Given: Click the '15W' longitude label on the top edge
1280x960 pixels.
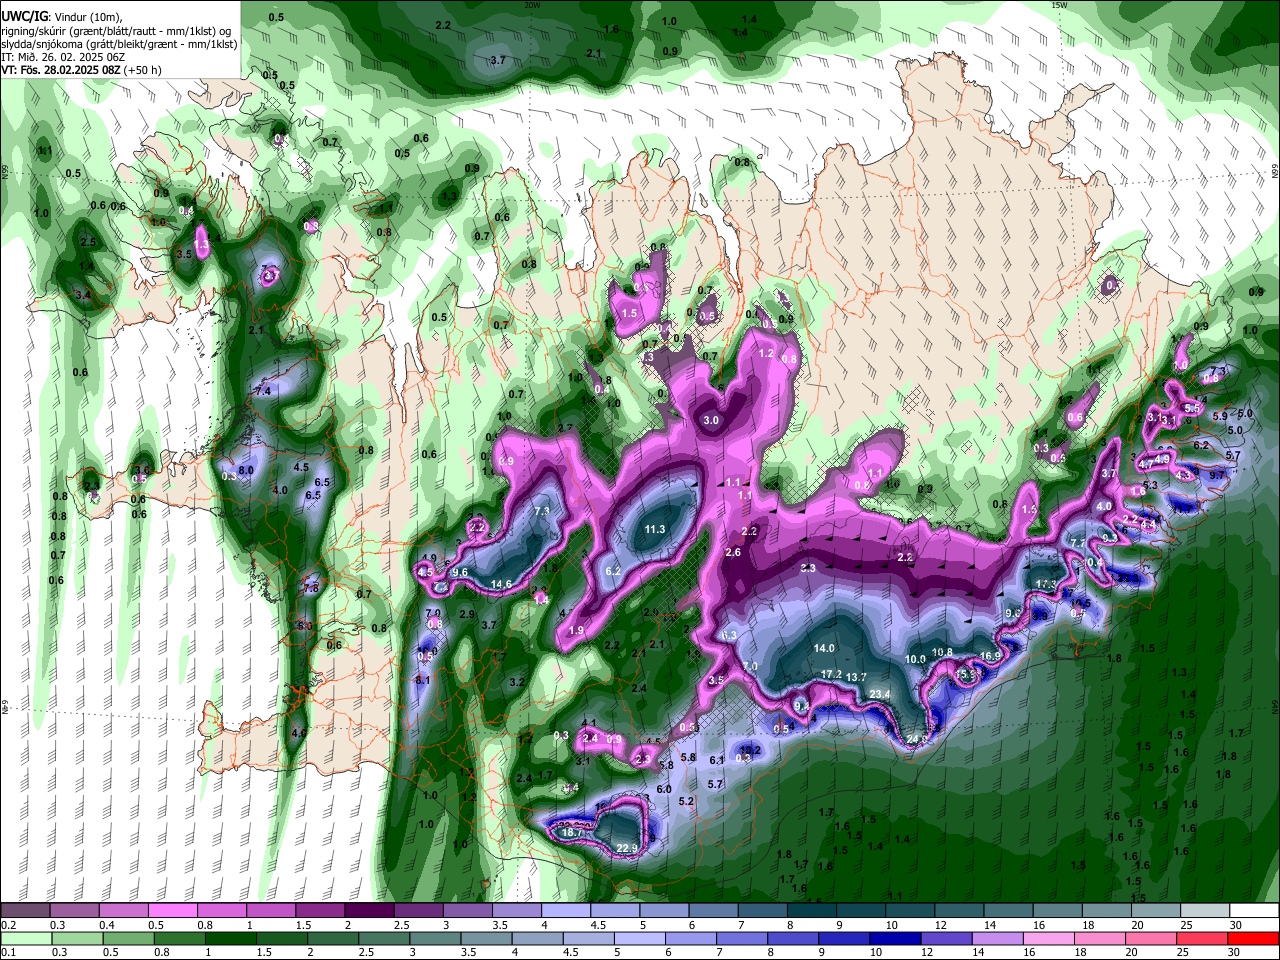Looking at the screenshot, I should click(x=1059, y=5).
